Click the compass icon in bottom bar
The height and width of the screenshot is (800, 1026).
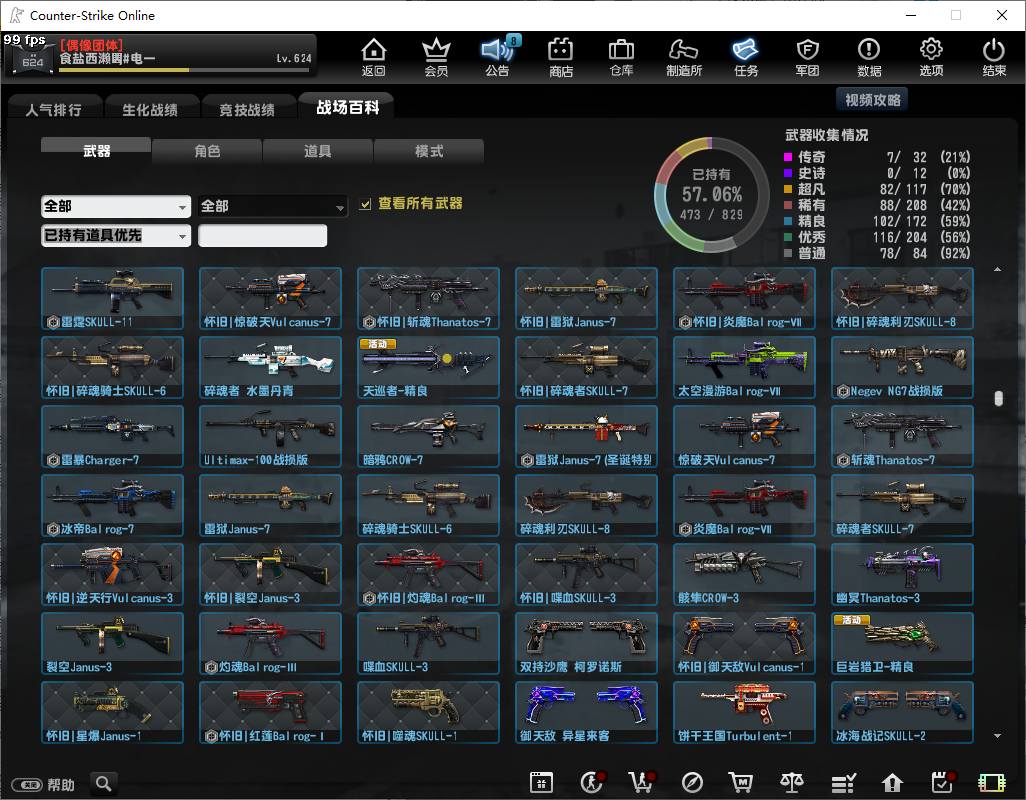pos(692,782)
